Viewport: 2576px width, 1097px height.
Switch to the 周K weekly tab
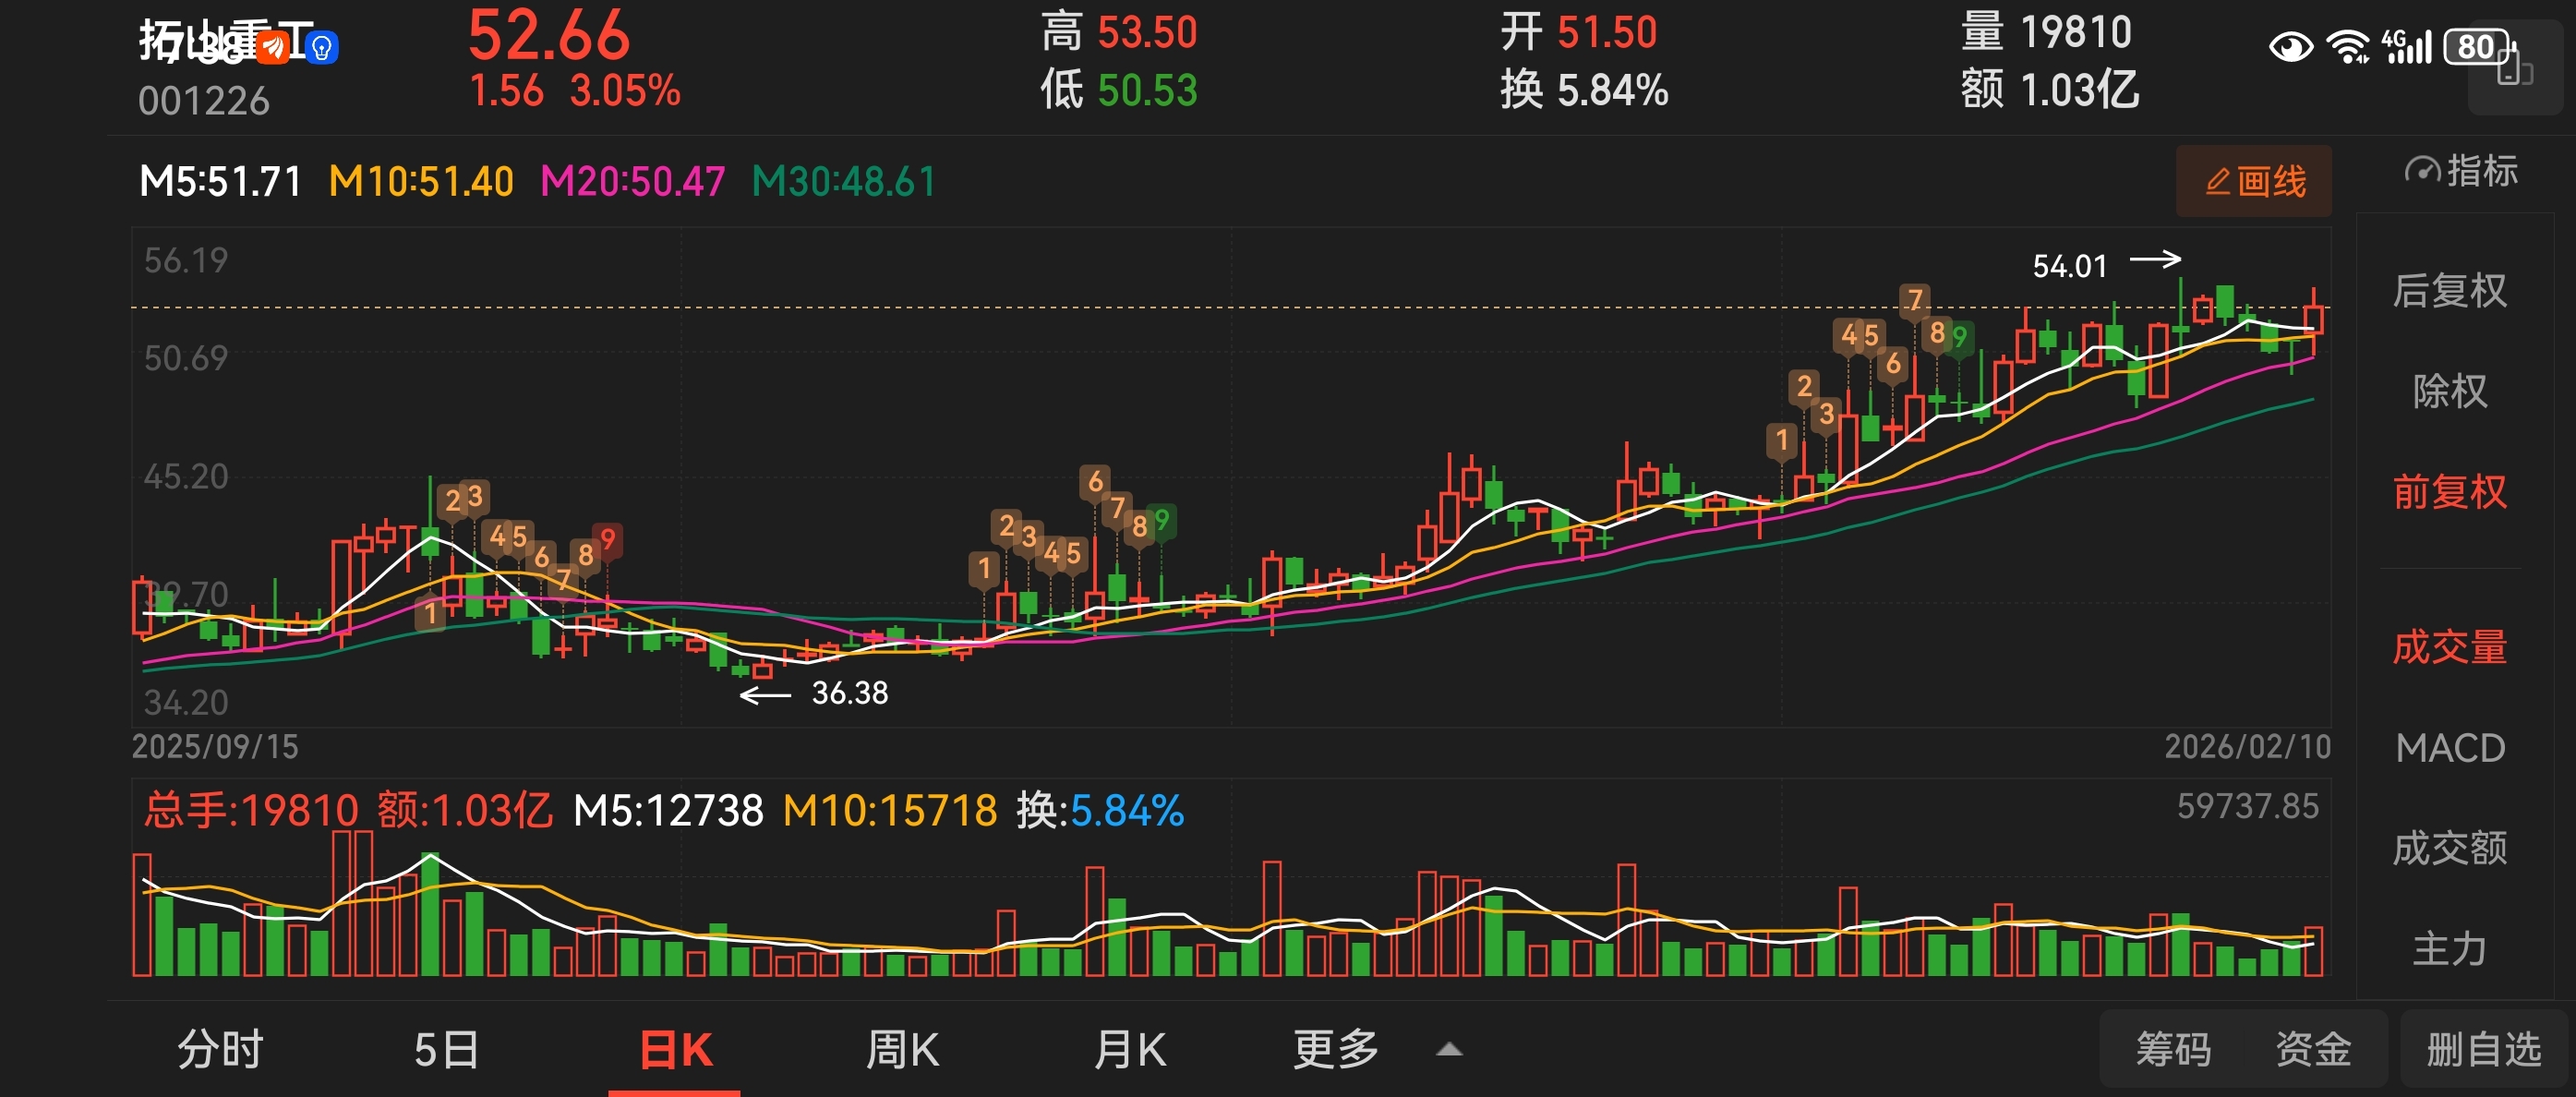pos(902,1049)
